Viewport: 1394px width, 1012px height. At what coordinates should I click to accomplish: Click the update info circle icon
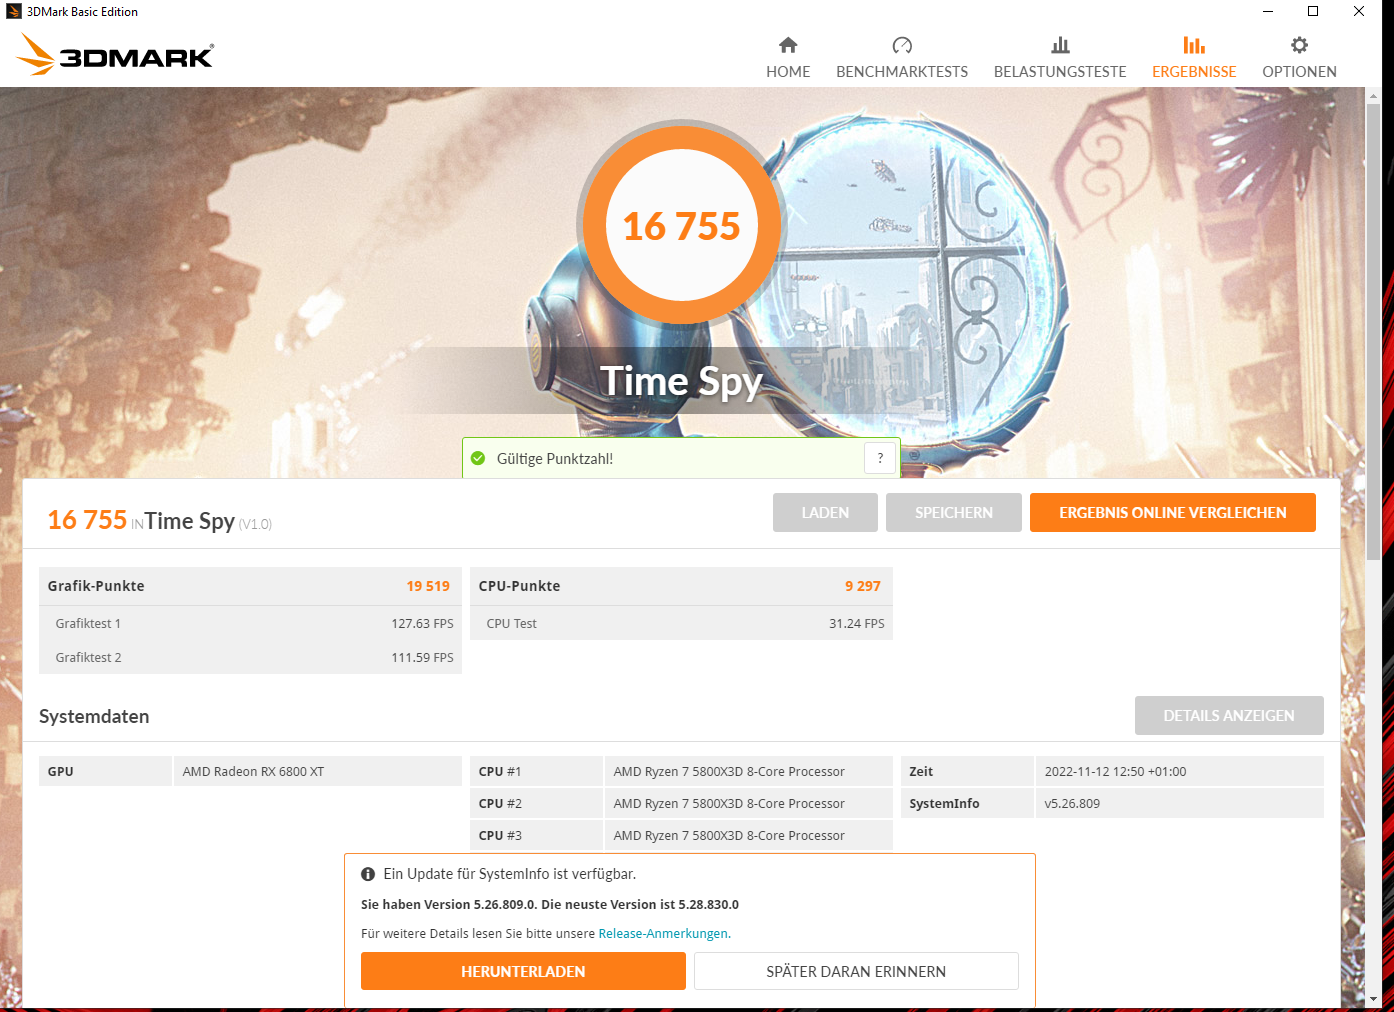point(368,874)
